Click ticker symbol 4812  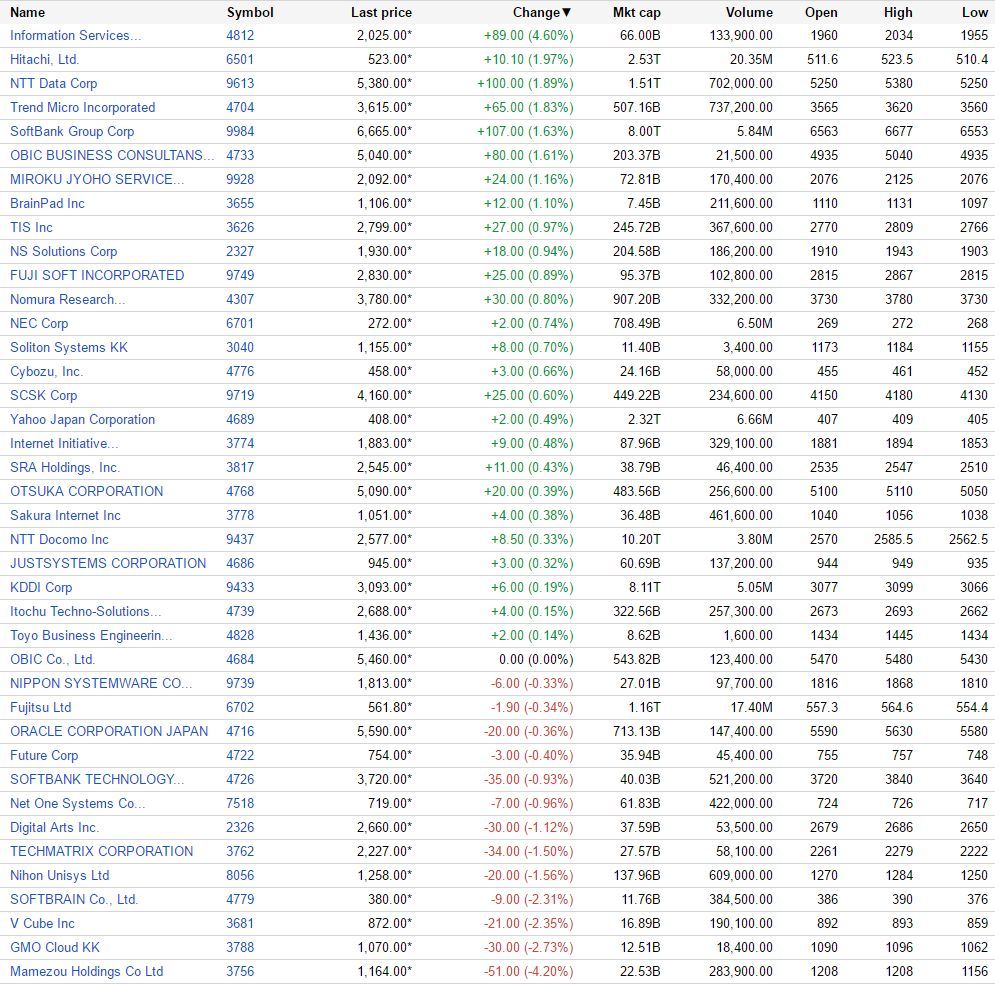pos(240,36)
